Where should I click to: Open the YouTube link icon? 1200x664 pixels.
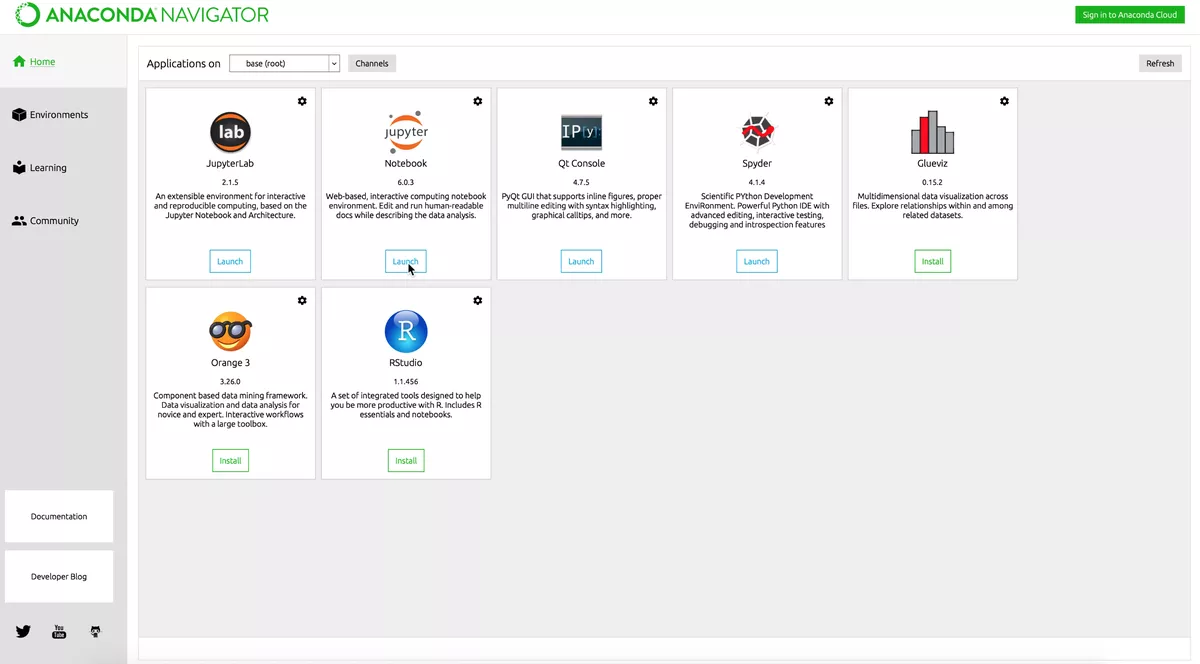coord(59,632)
